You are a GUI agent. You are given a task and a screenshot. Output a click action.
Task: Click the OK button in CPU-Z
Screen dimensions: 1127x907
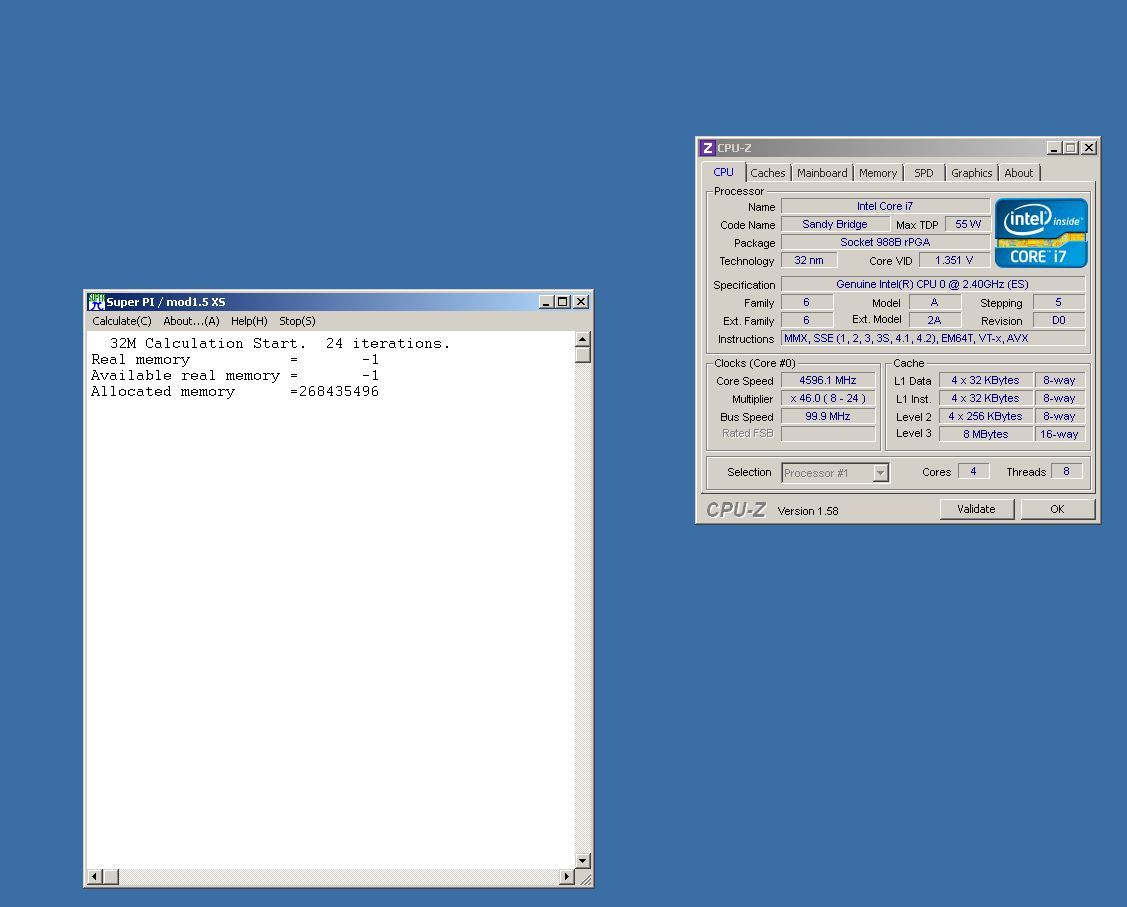1057,509
